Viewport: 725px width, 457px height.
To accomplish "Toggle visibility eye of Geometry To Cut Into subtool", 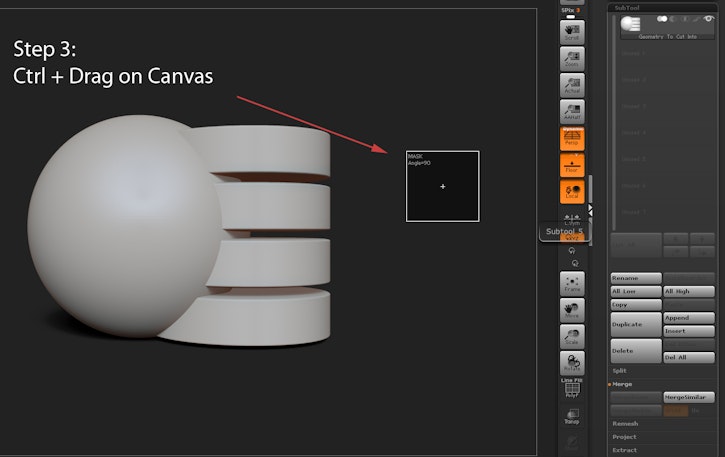I will pos(708,19).
